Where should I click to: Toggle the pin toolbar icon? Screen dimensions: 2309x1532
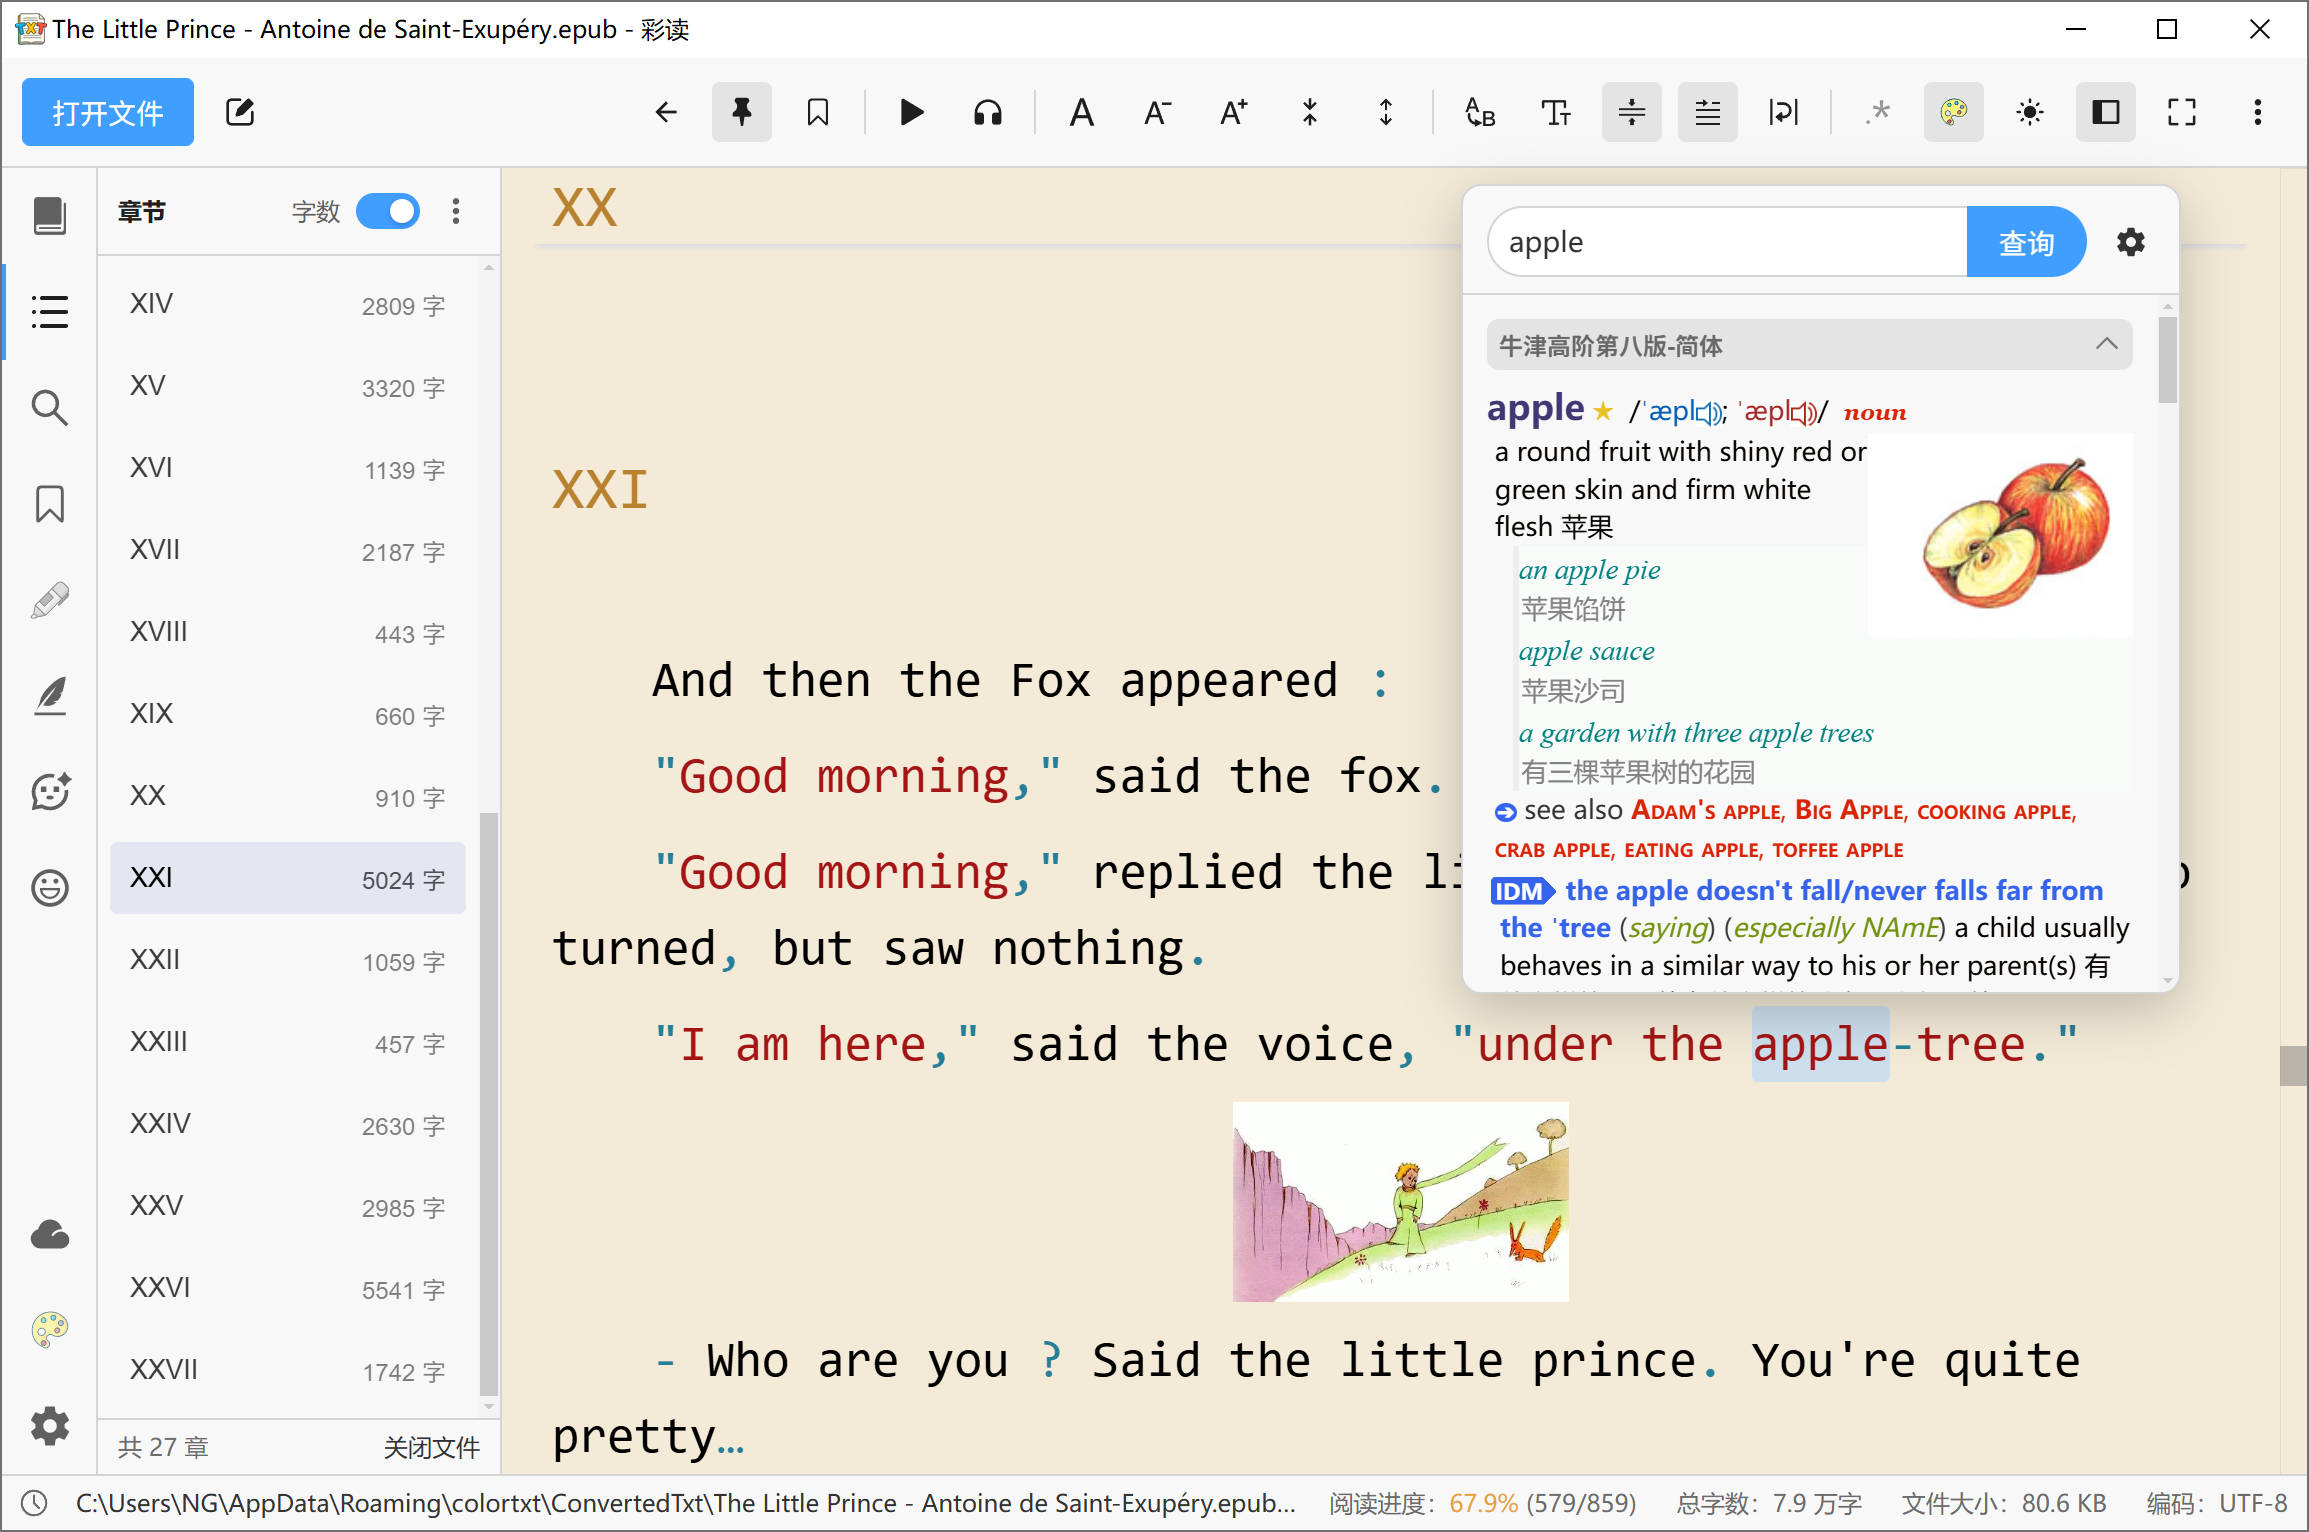(742, 112)
